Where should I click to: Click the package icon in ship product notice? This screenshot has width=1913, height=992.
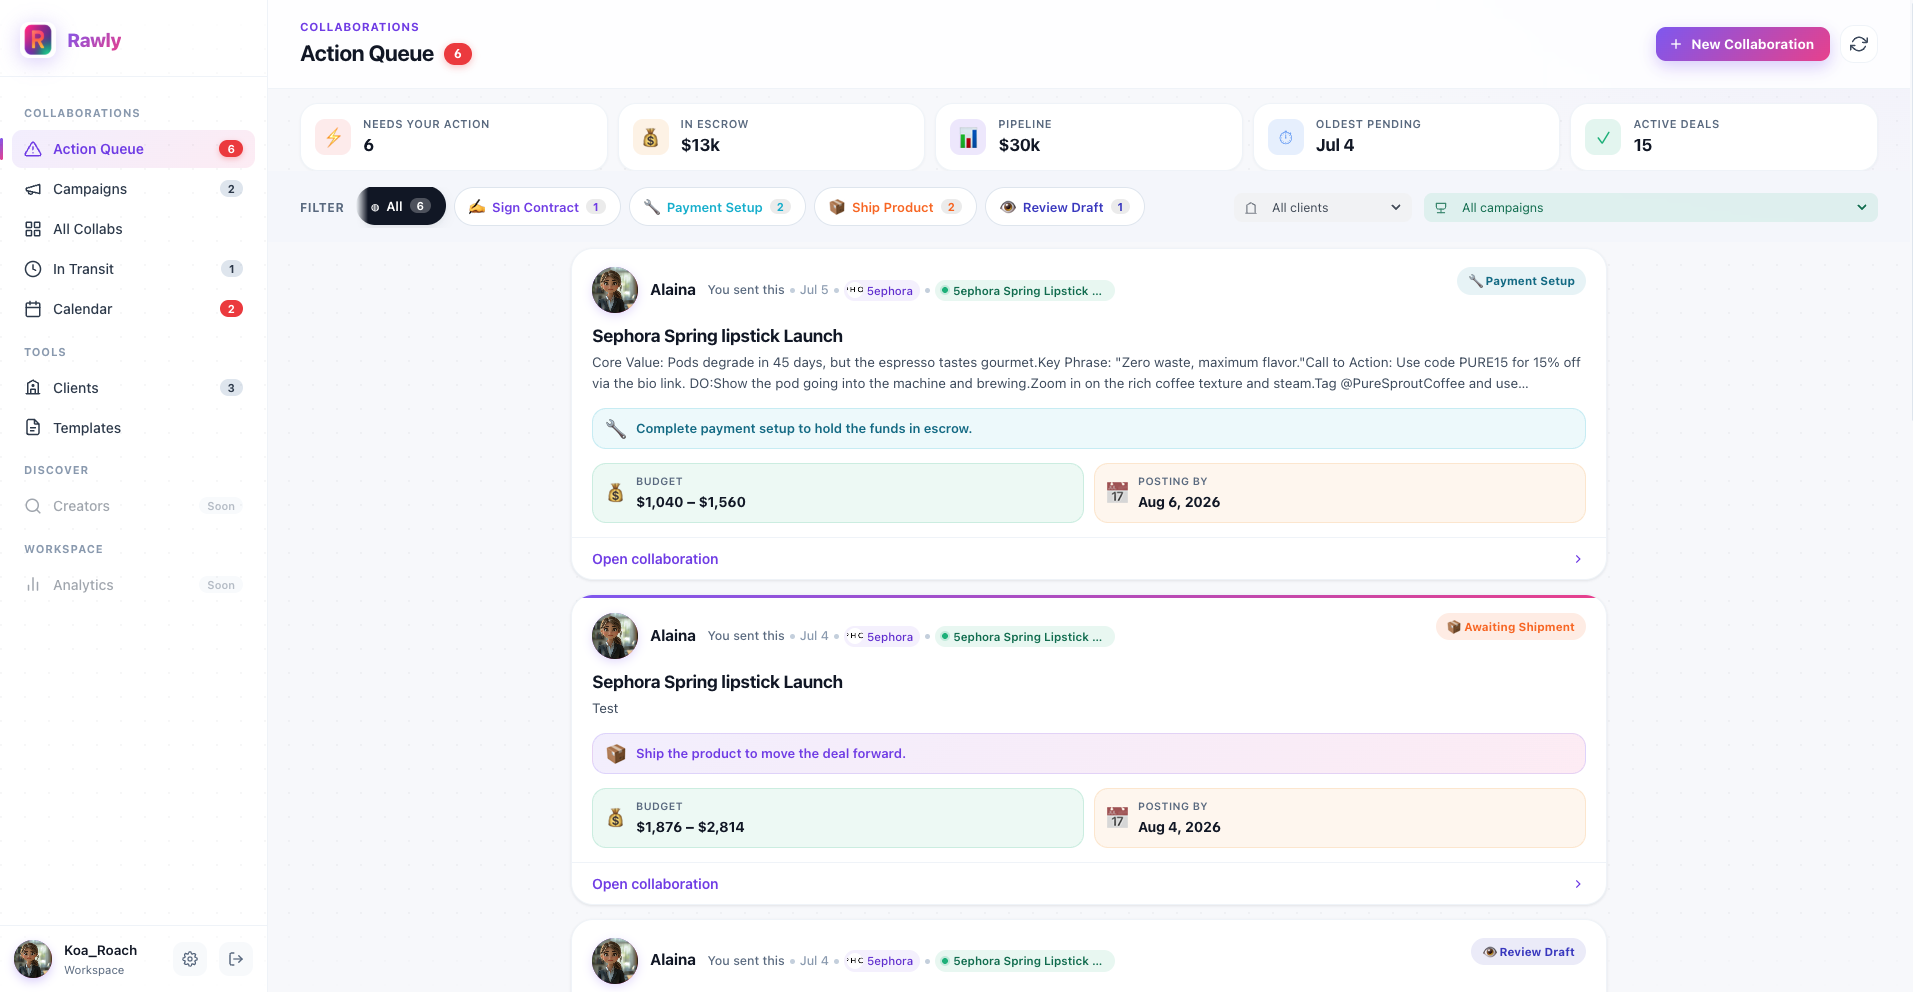(616, 754)
